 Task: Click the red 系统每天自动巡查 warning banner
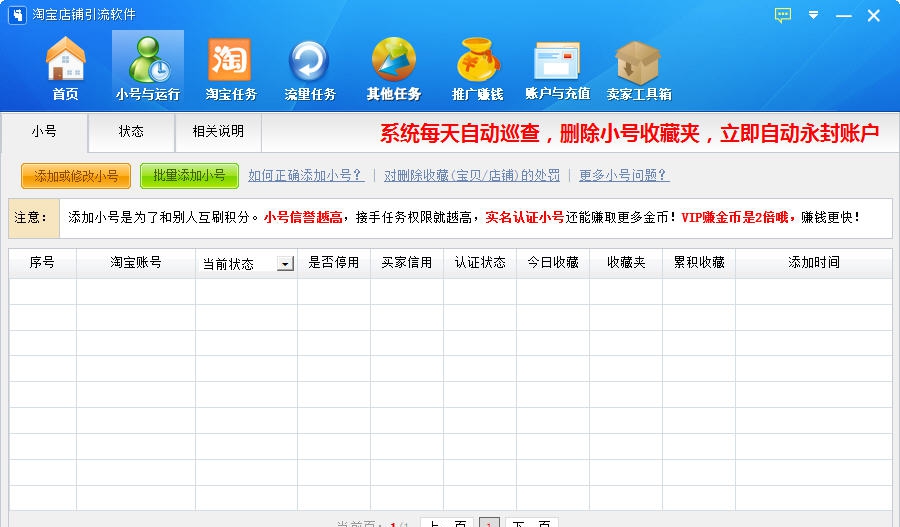(629, 133)
